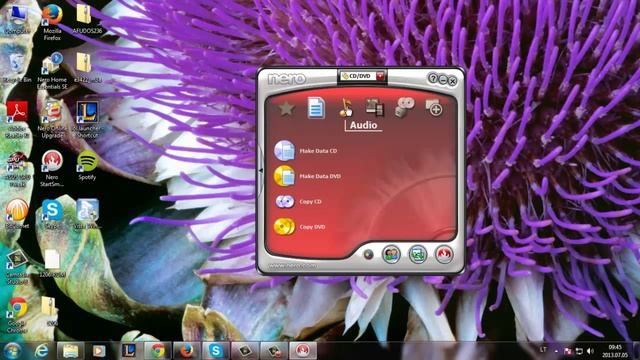Open the Favorites star category in Nero
This screenshot has width=640, height=360.
(286, 108)
